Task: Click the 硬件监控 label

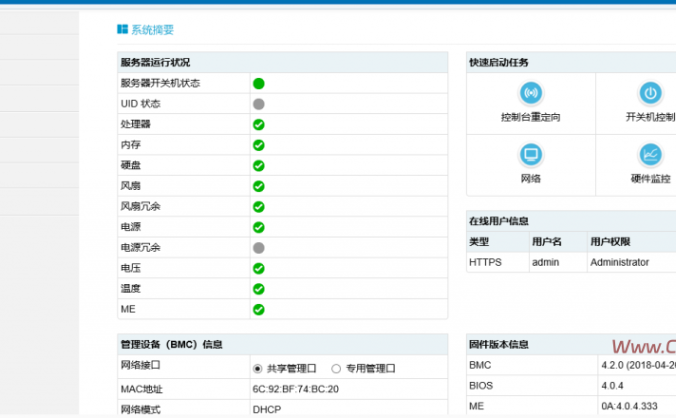Action: tap(651, 178)
